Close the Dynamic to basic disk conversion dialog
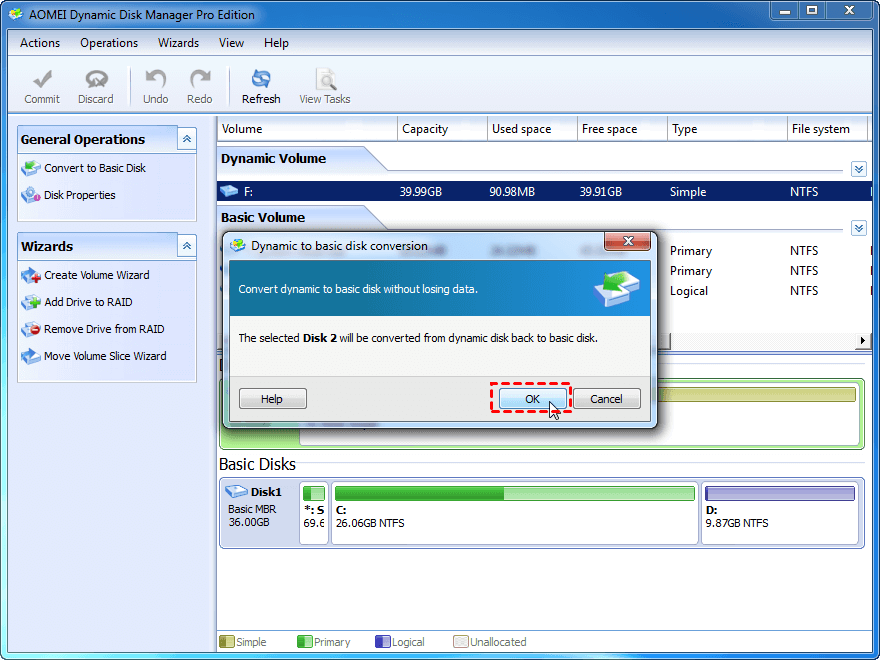The image size is (880, 660). point(627,241)
